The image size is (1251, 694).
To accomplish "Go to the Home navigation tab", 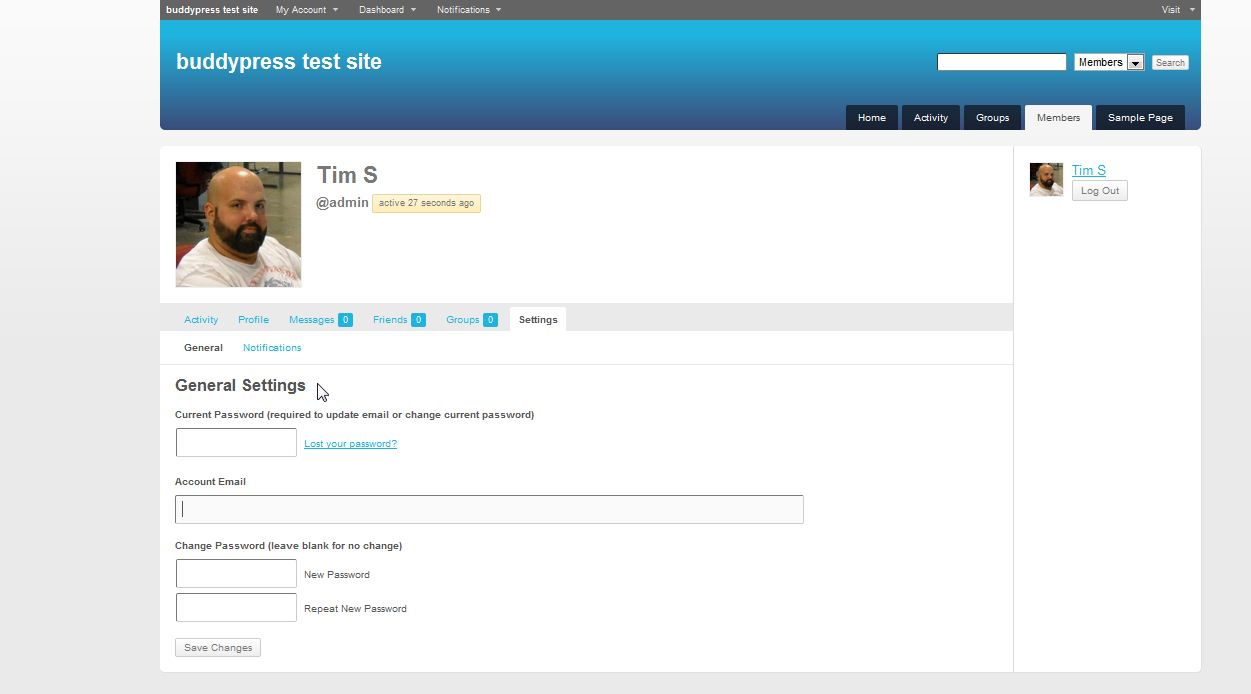I will click(872, 117).
